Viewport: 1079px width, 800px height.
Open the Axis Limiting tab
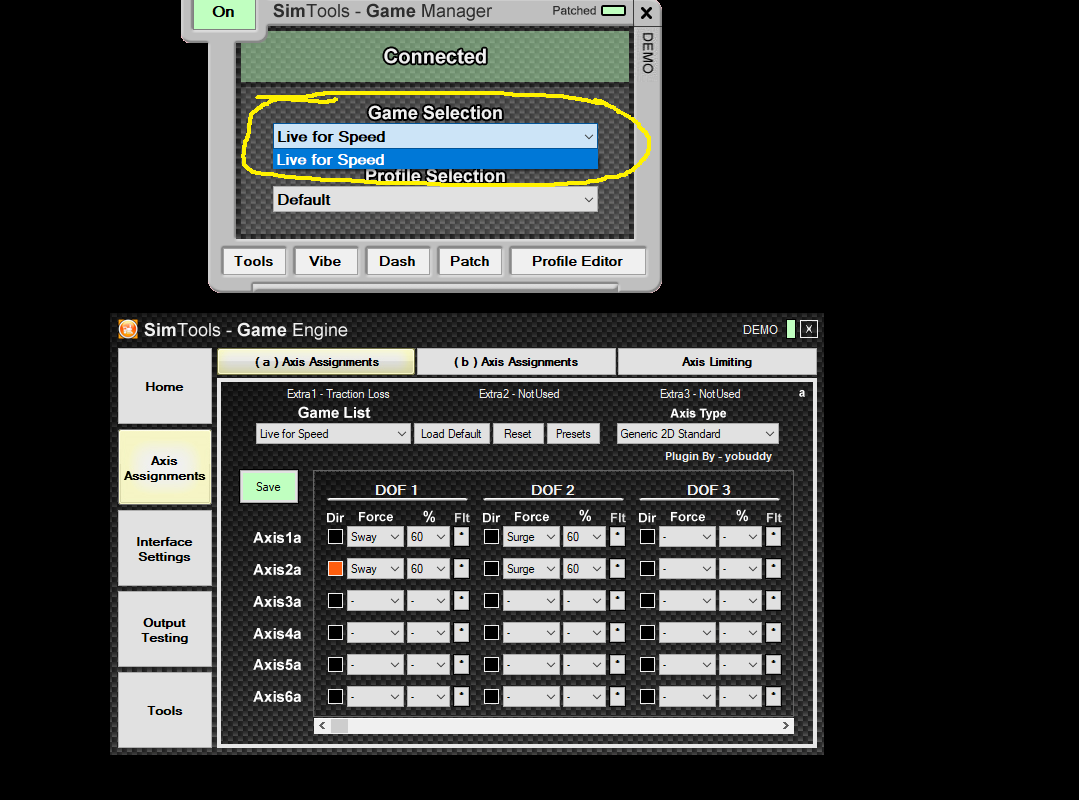[716, 362]
